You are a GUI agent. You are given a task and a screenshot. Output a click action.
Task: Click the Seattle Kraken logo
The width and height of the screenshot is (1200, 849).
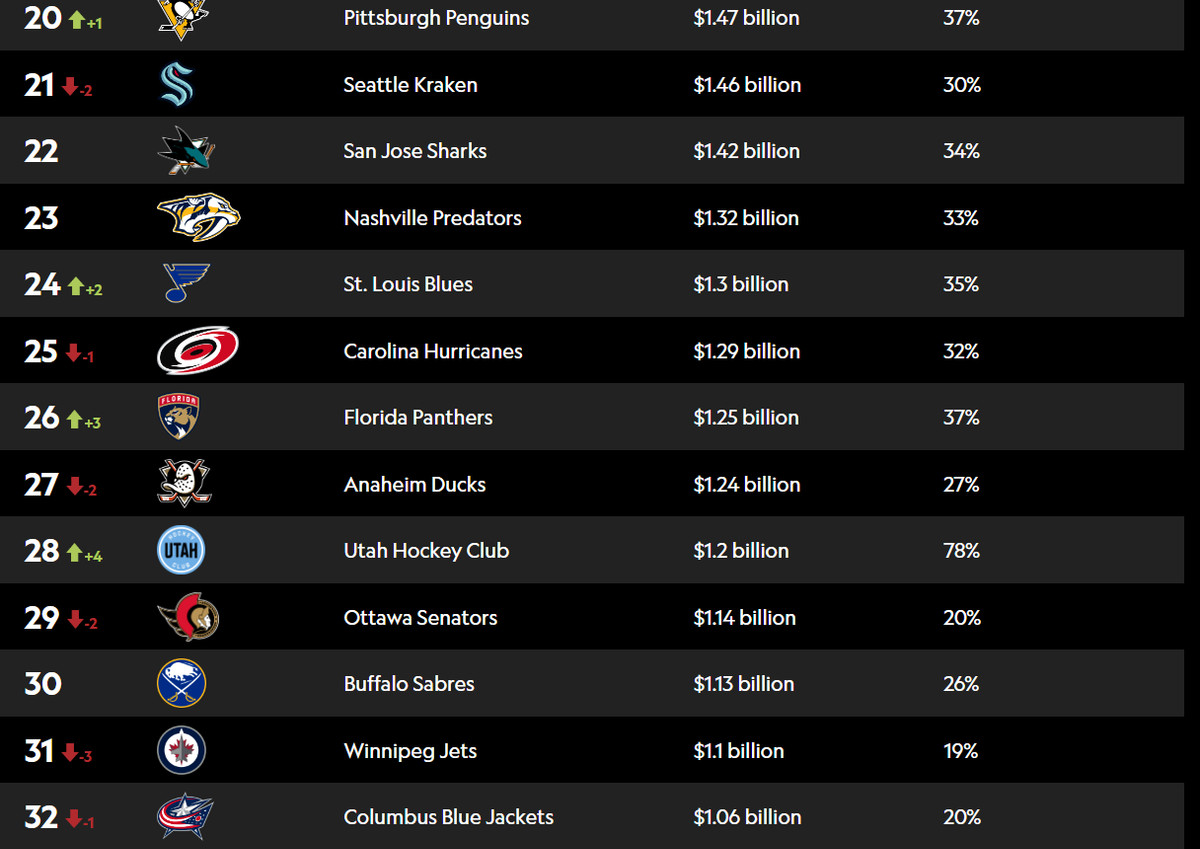tap(176, 85)
